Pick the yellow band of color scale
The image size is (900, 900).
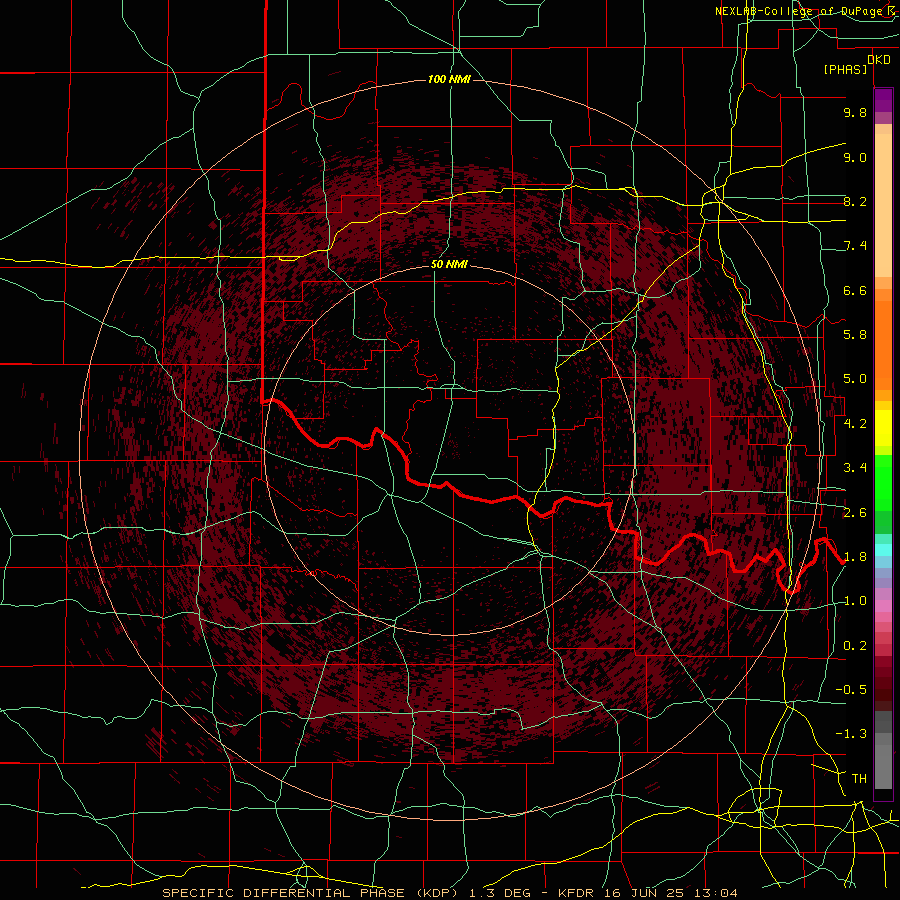pos(883,428)
